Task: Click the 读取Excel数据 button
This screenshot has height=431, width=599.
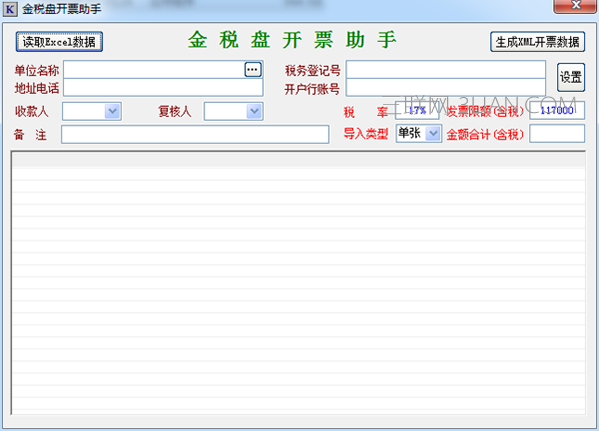Action: pos(59,42)
